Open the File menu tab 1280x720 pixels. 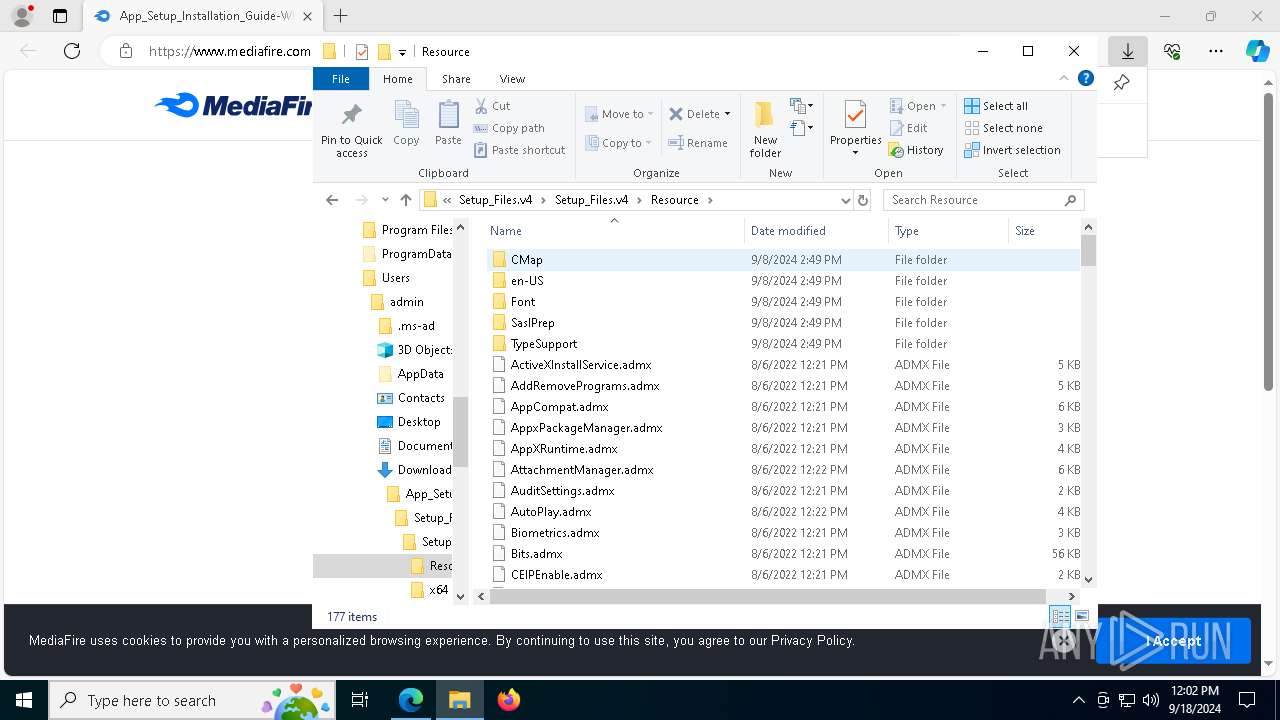point(341,79)
